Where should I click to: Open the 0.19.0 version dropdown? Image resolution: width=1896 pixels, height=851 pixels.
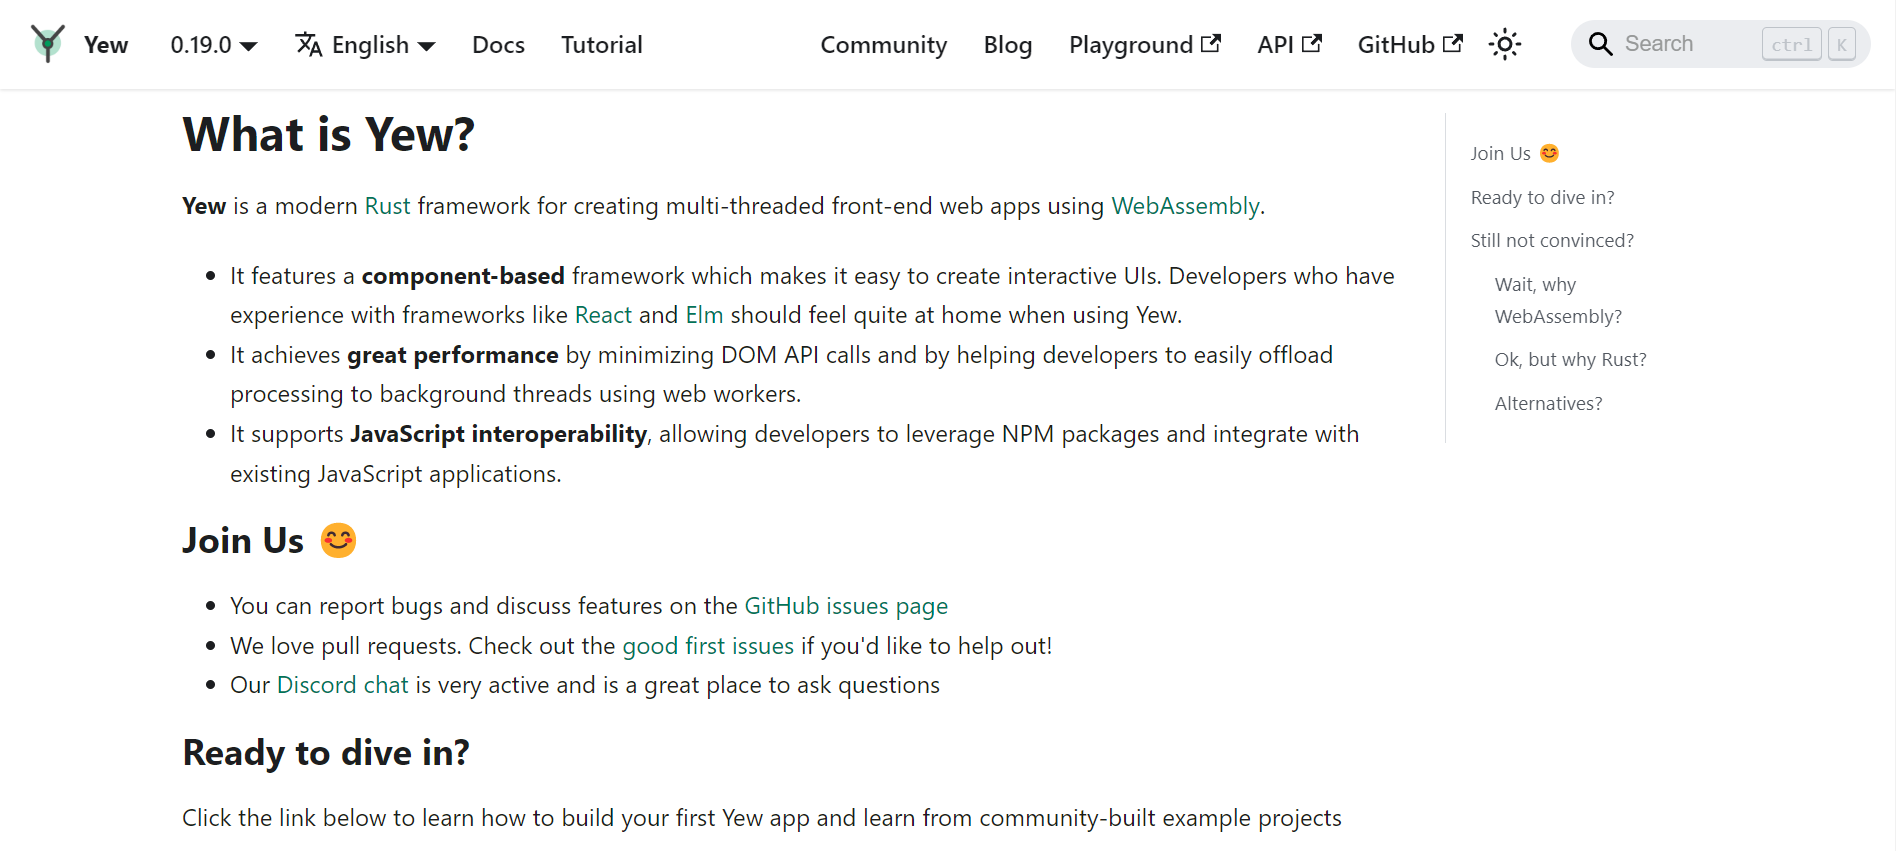coord(214,45)
